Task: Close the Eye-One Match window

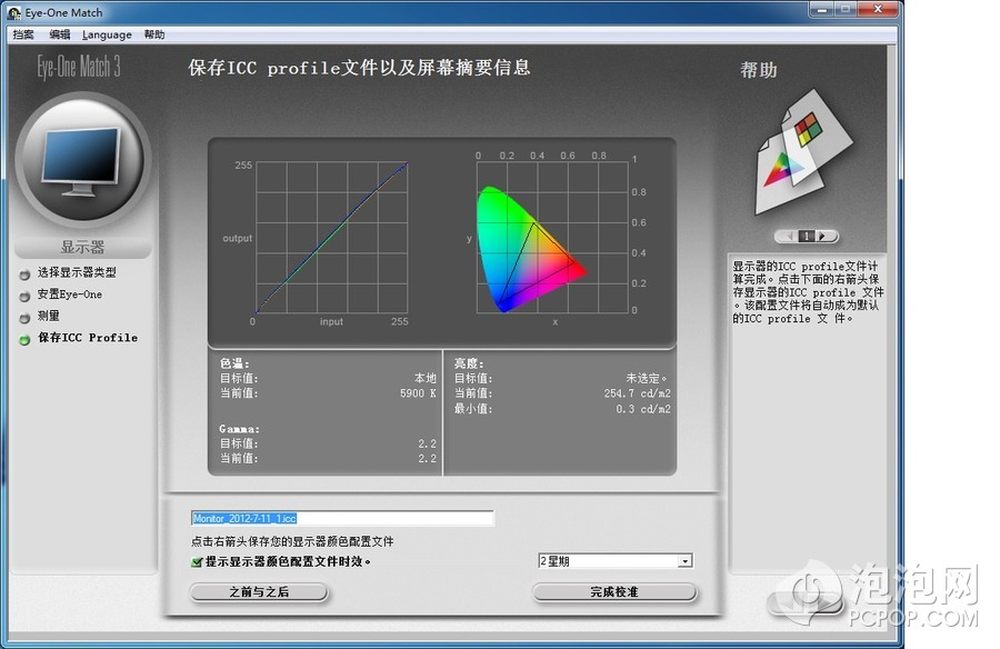Action: (x=878, y=10)
